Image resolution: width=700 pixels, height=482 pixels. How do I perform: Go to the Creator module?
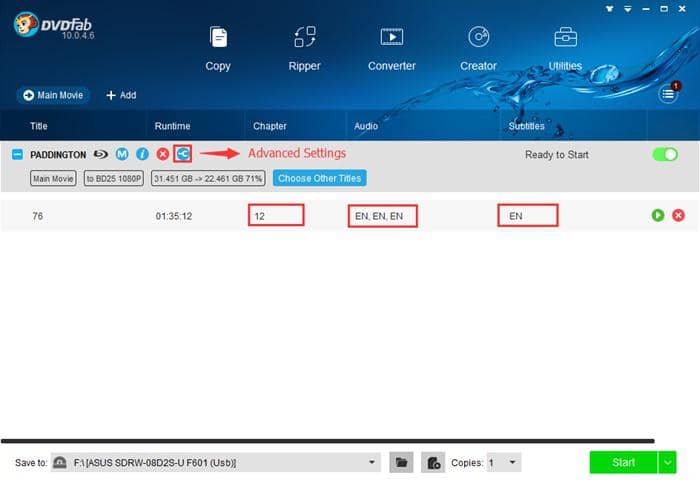tap(478, 49)
